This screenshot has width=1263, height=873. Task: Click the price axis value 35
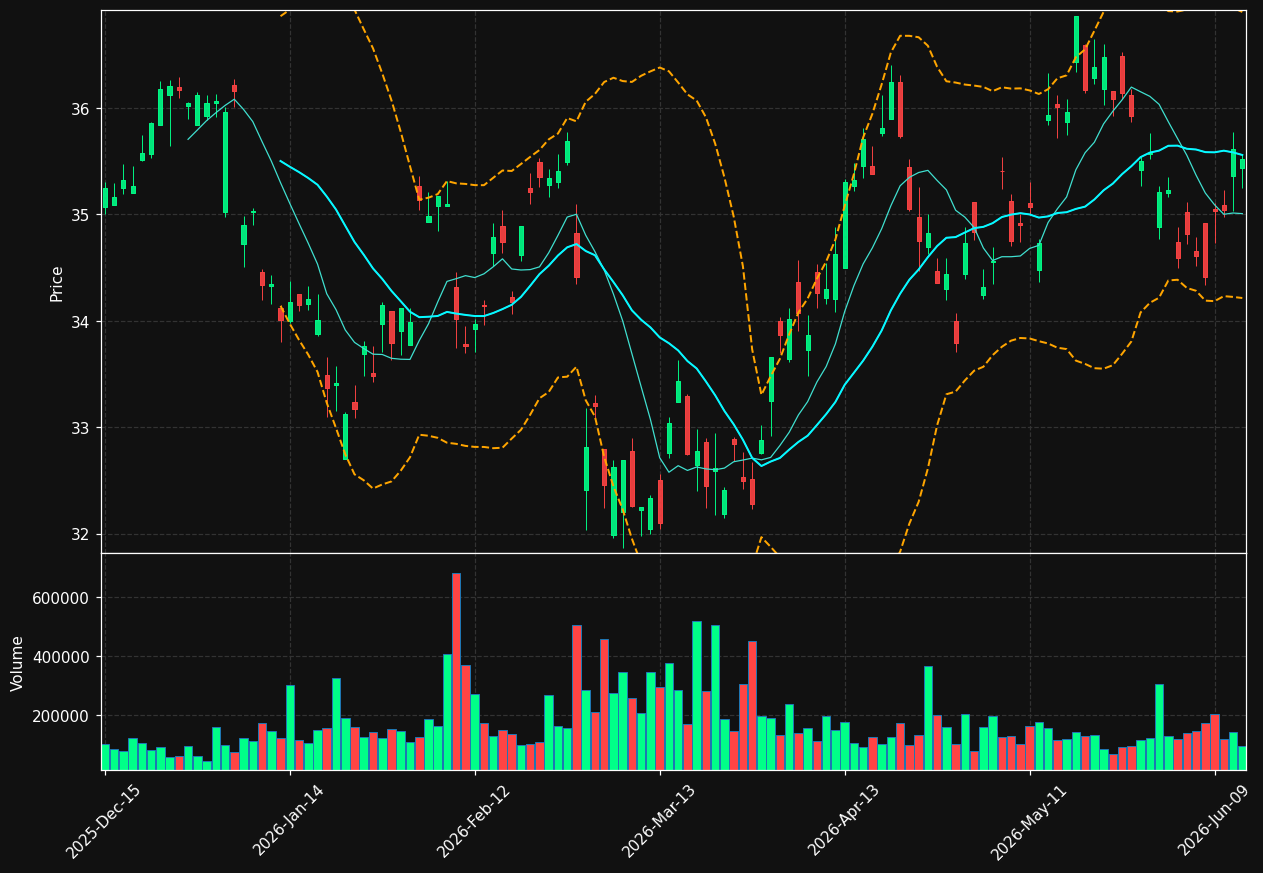point(83,215)
